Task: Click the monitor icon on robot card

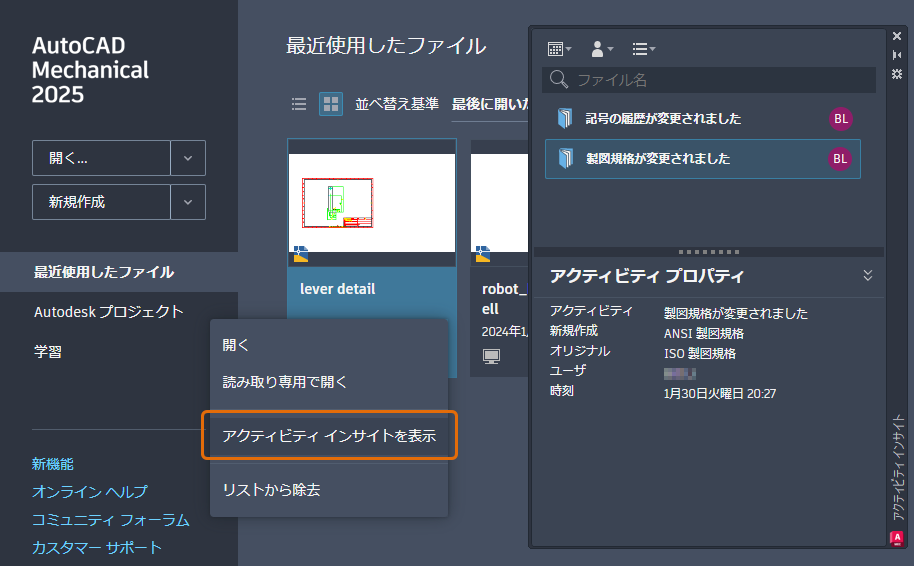Action: pos(491,356)
